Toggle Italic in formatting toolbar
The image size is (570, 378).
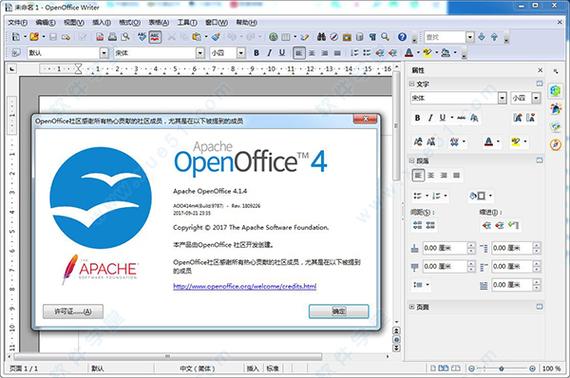point(269,53)
